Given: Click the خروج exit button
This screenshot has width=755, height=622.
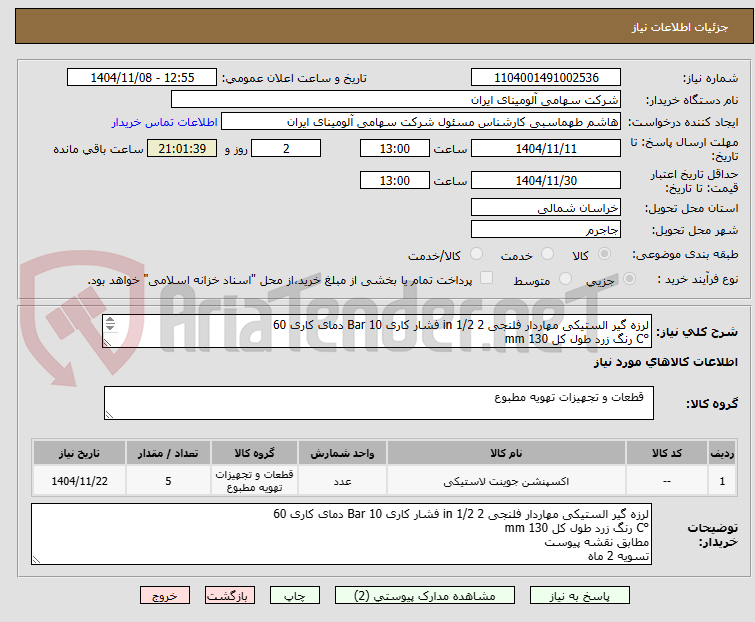Looking at the screenshot, I should point(165,596).
